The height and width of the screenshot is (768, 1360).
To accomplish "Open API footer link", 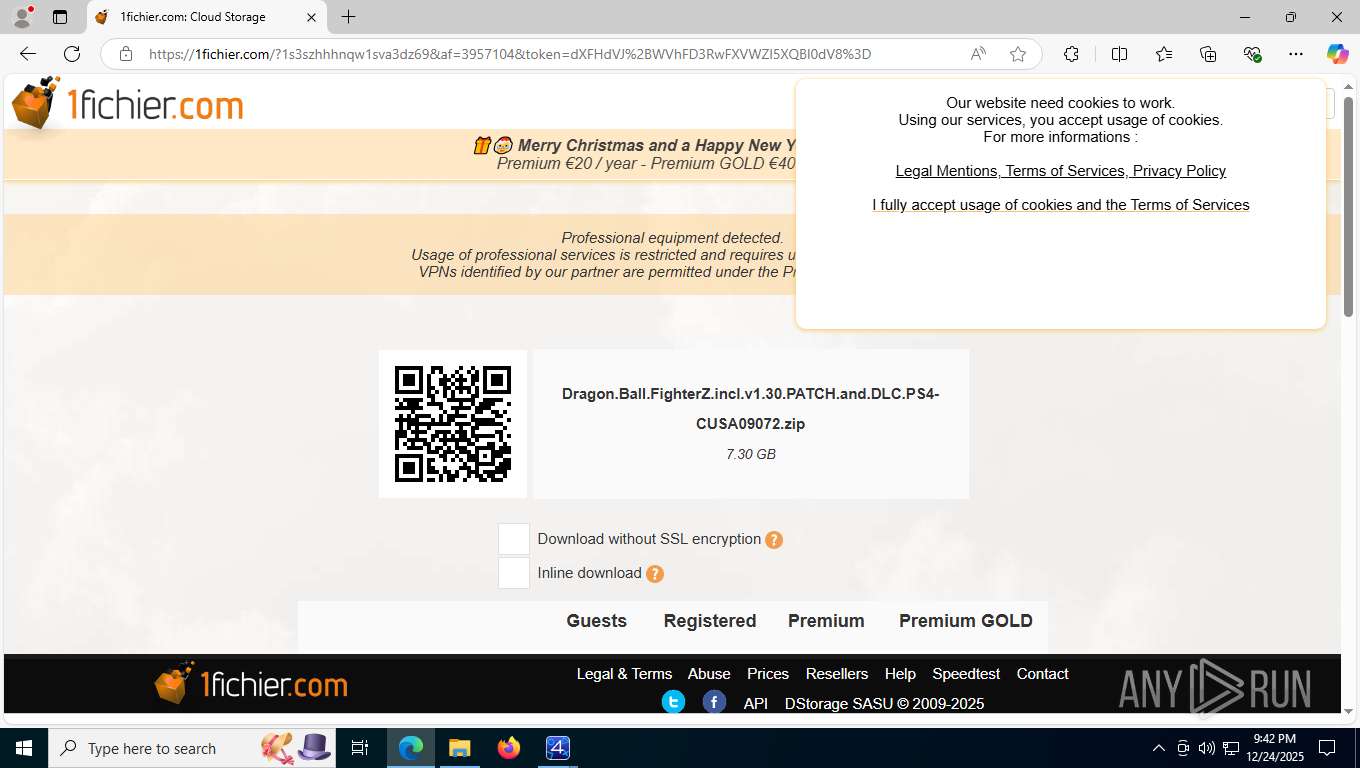I will coord(756,704).
